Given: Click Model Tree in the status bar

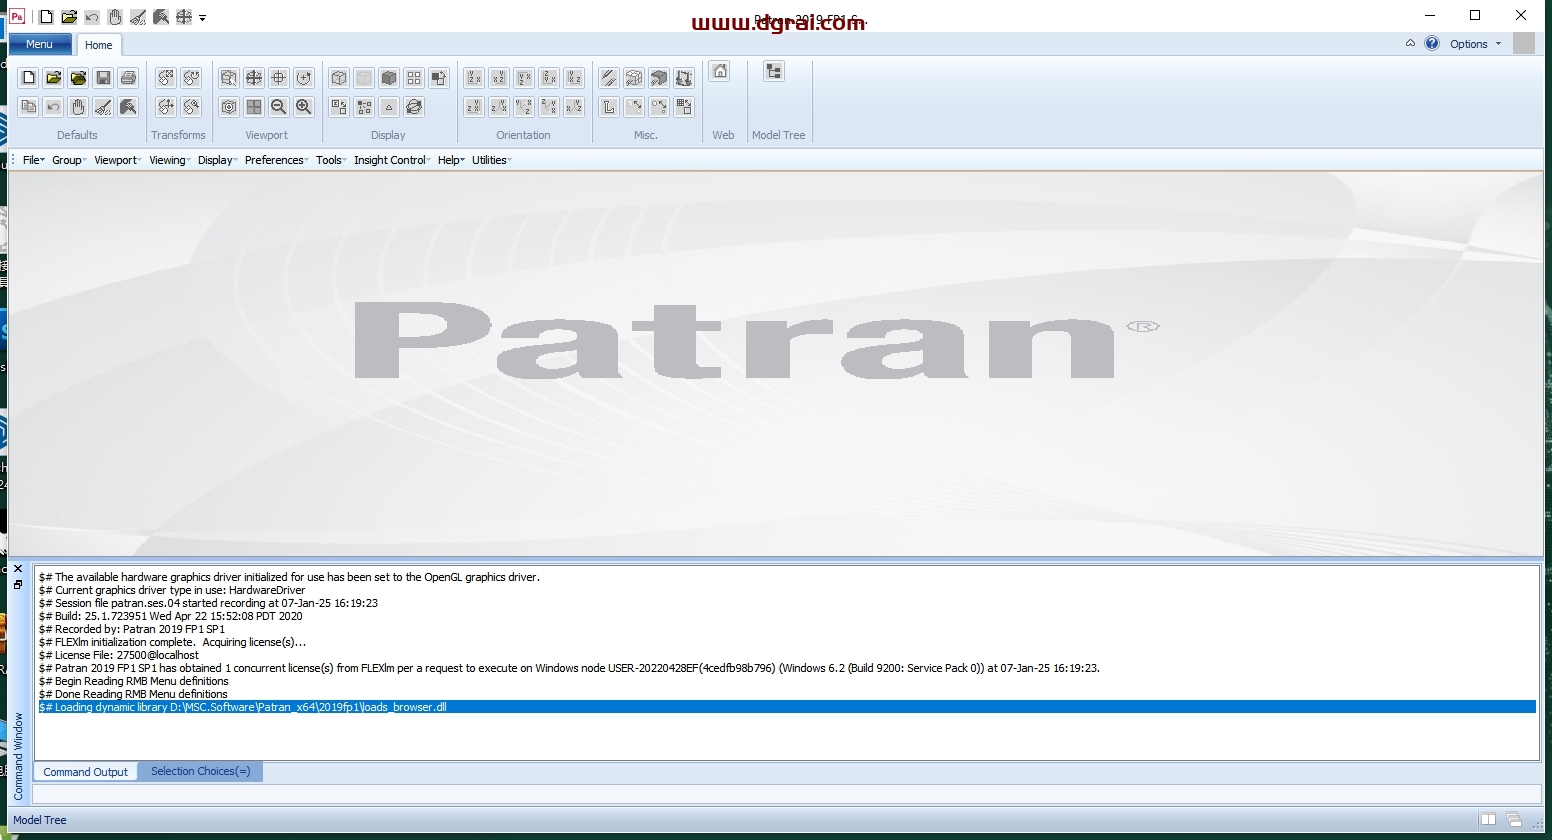Looking at the screenshot, I should (40, 820).
